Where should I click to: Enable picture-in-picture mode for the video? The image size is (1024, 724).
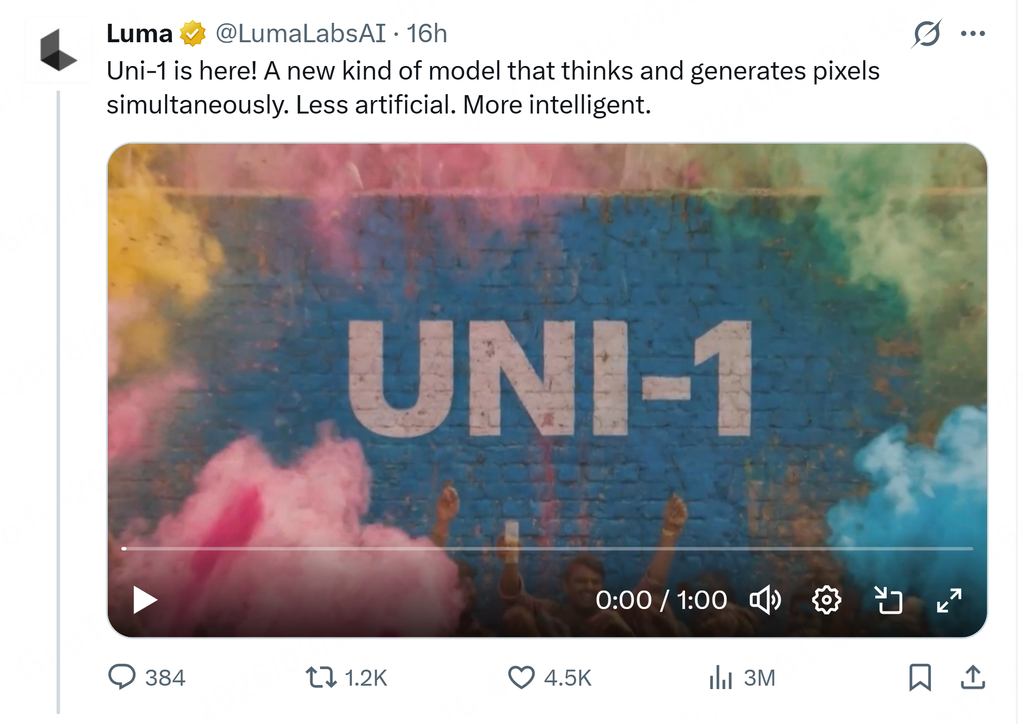[888, 600]
